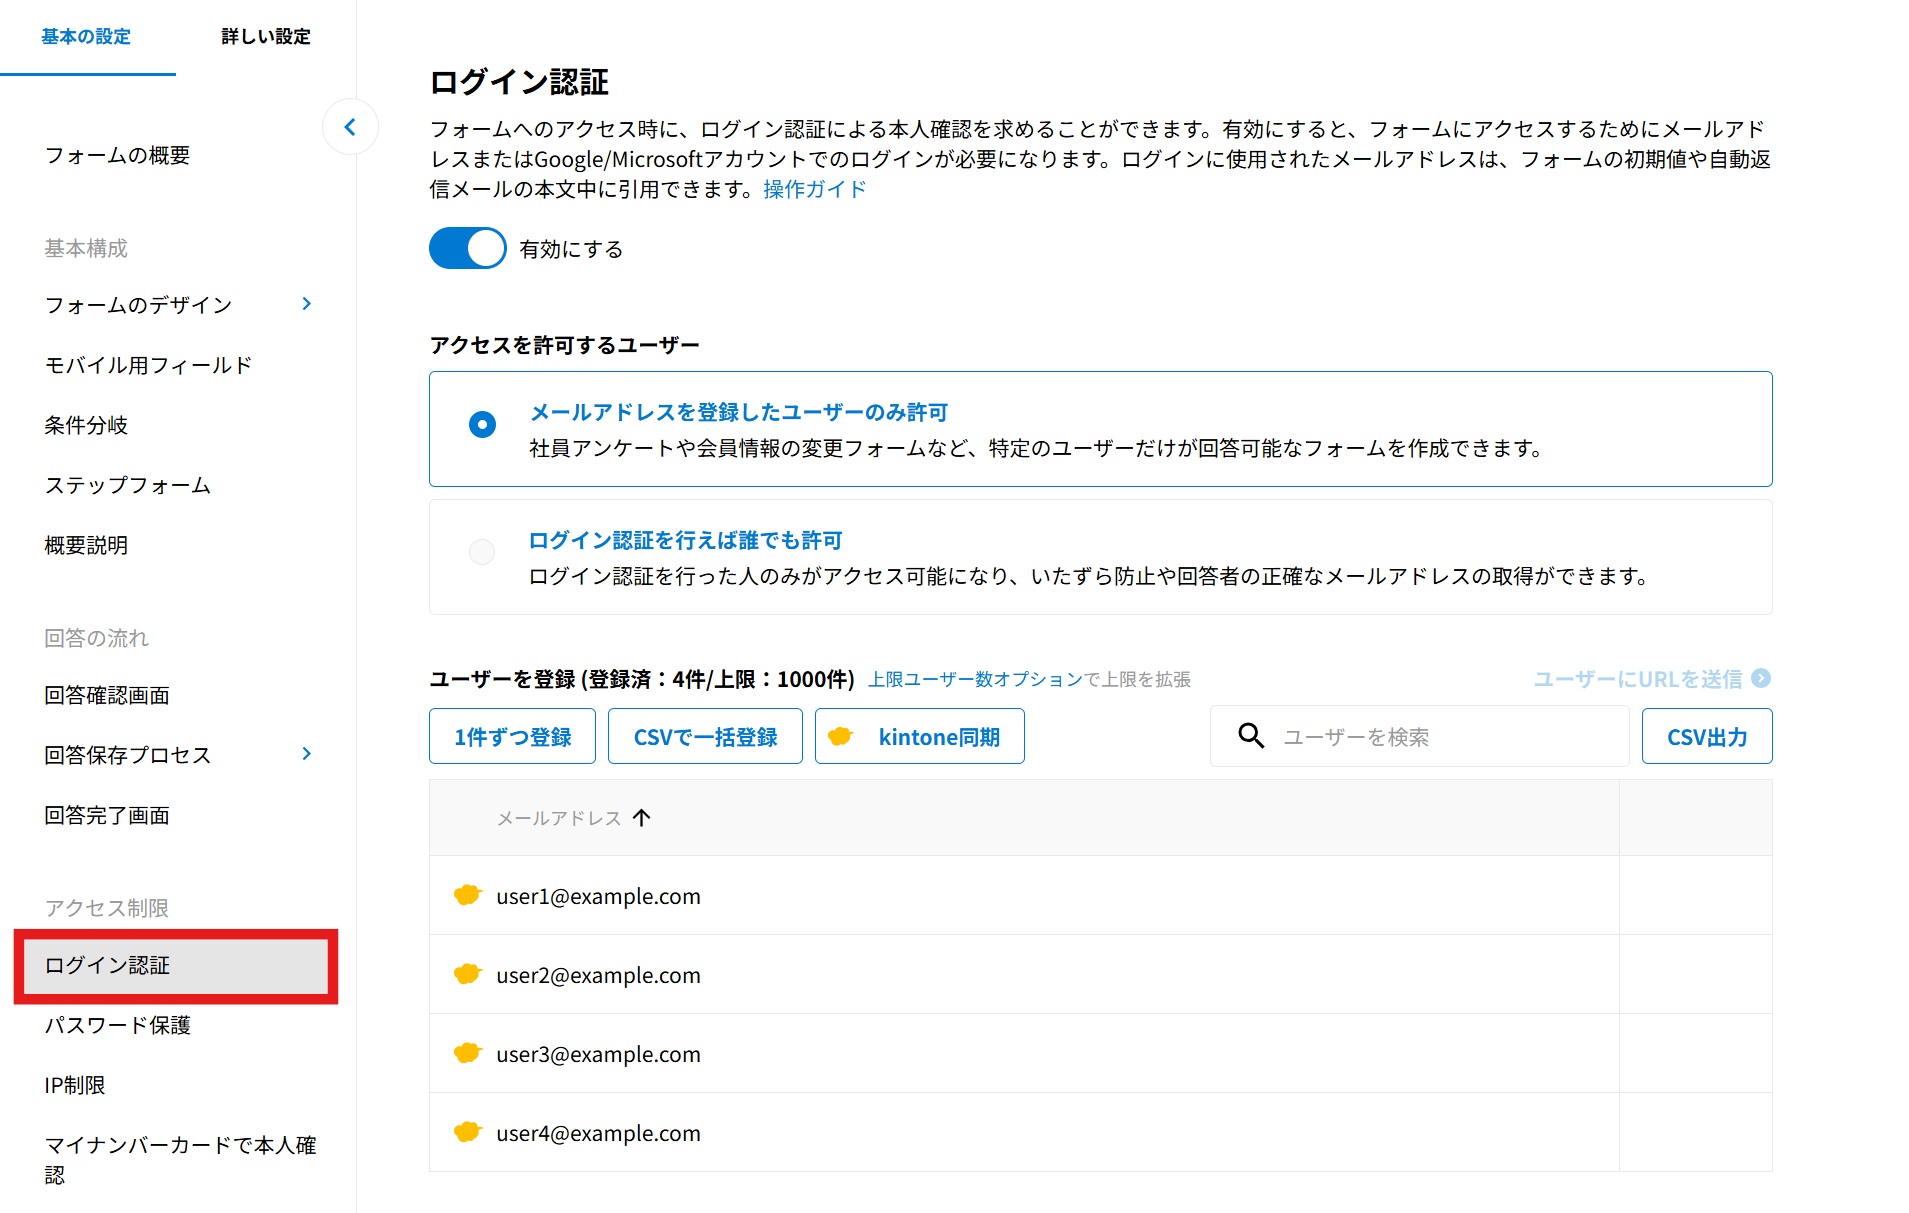1909x1213 pixels.
Task: Click the kintone cloud icon beside user4@example.com
Action: tap(467, 1132)
